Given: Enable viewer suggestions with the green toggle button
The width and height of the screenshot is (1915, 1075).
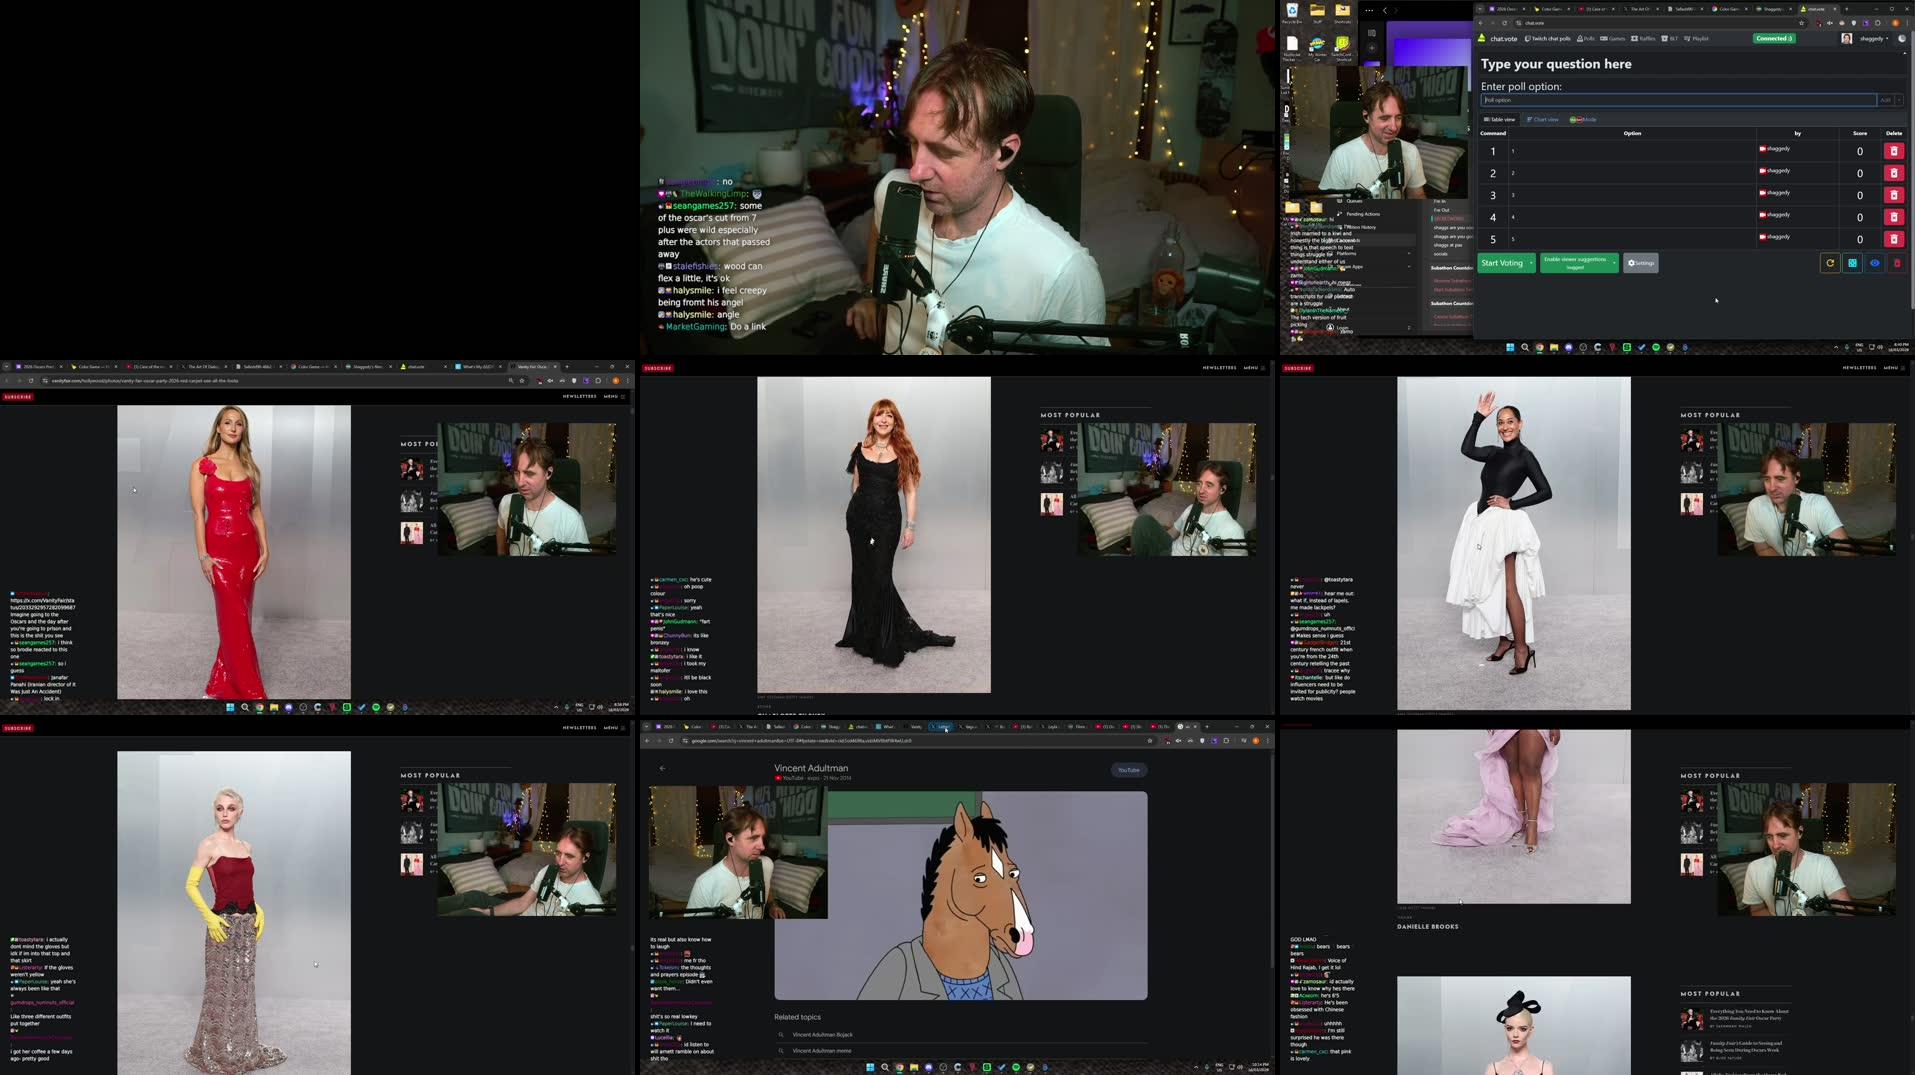Looking at the screenshot, I should [x=1576, y=263].
